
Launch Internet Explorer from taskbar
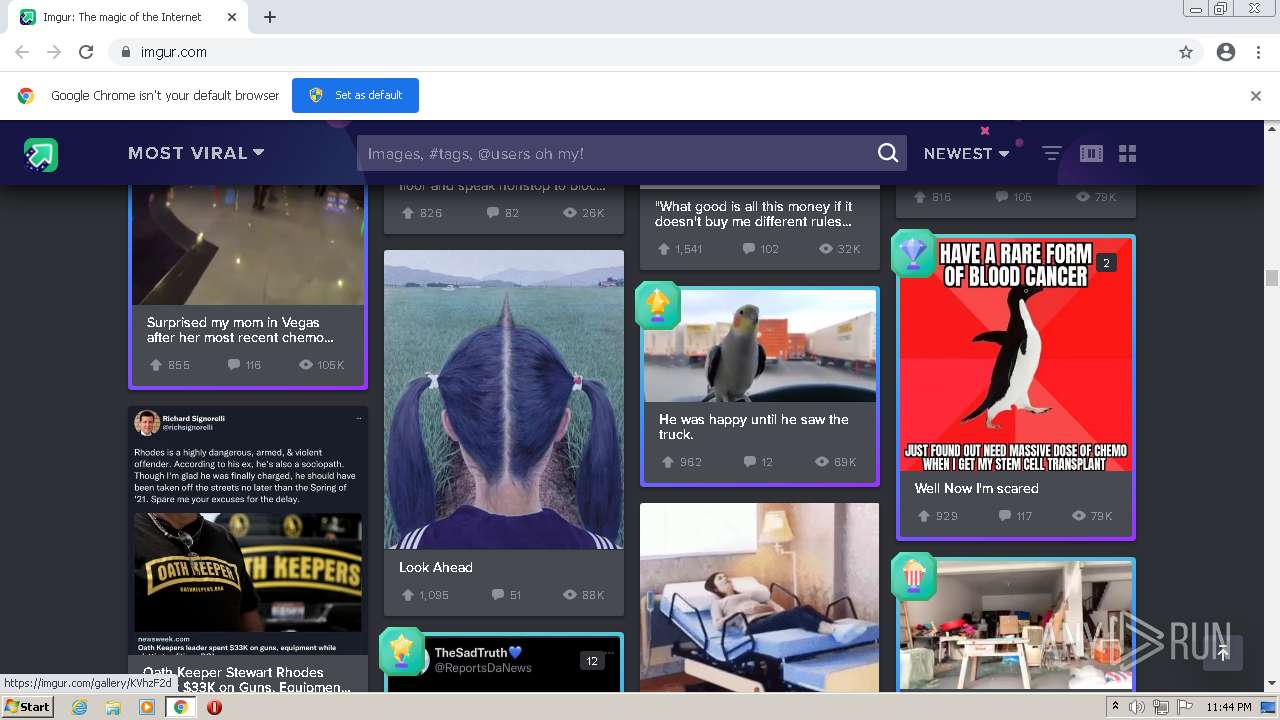click(79, 707)
